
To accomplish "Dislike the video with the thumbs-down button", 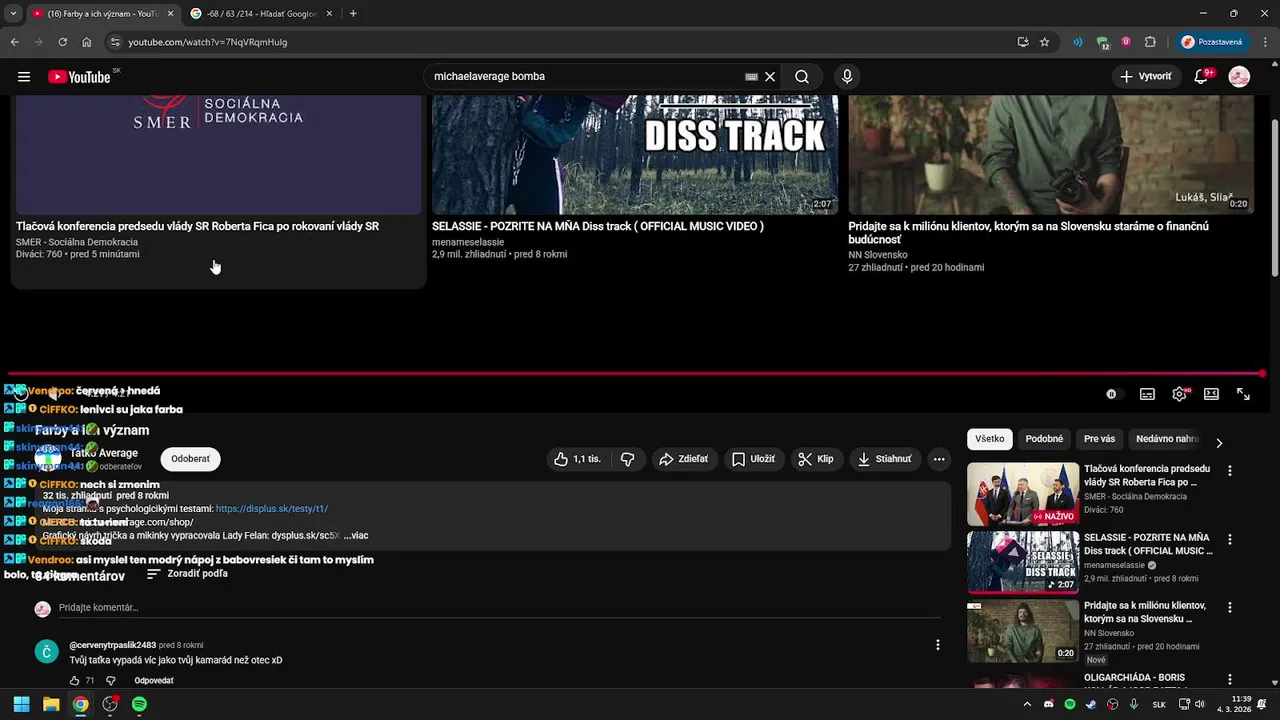I will coord(627,459).
